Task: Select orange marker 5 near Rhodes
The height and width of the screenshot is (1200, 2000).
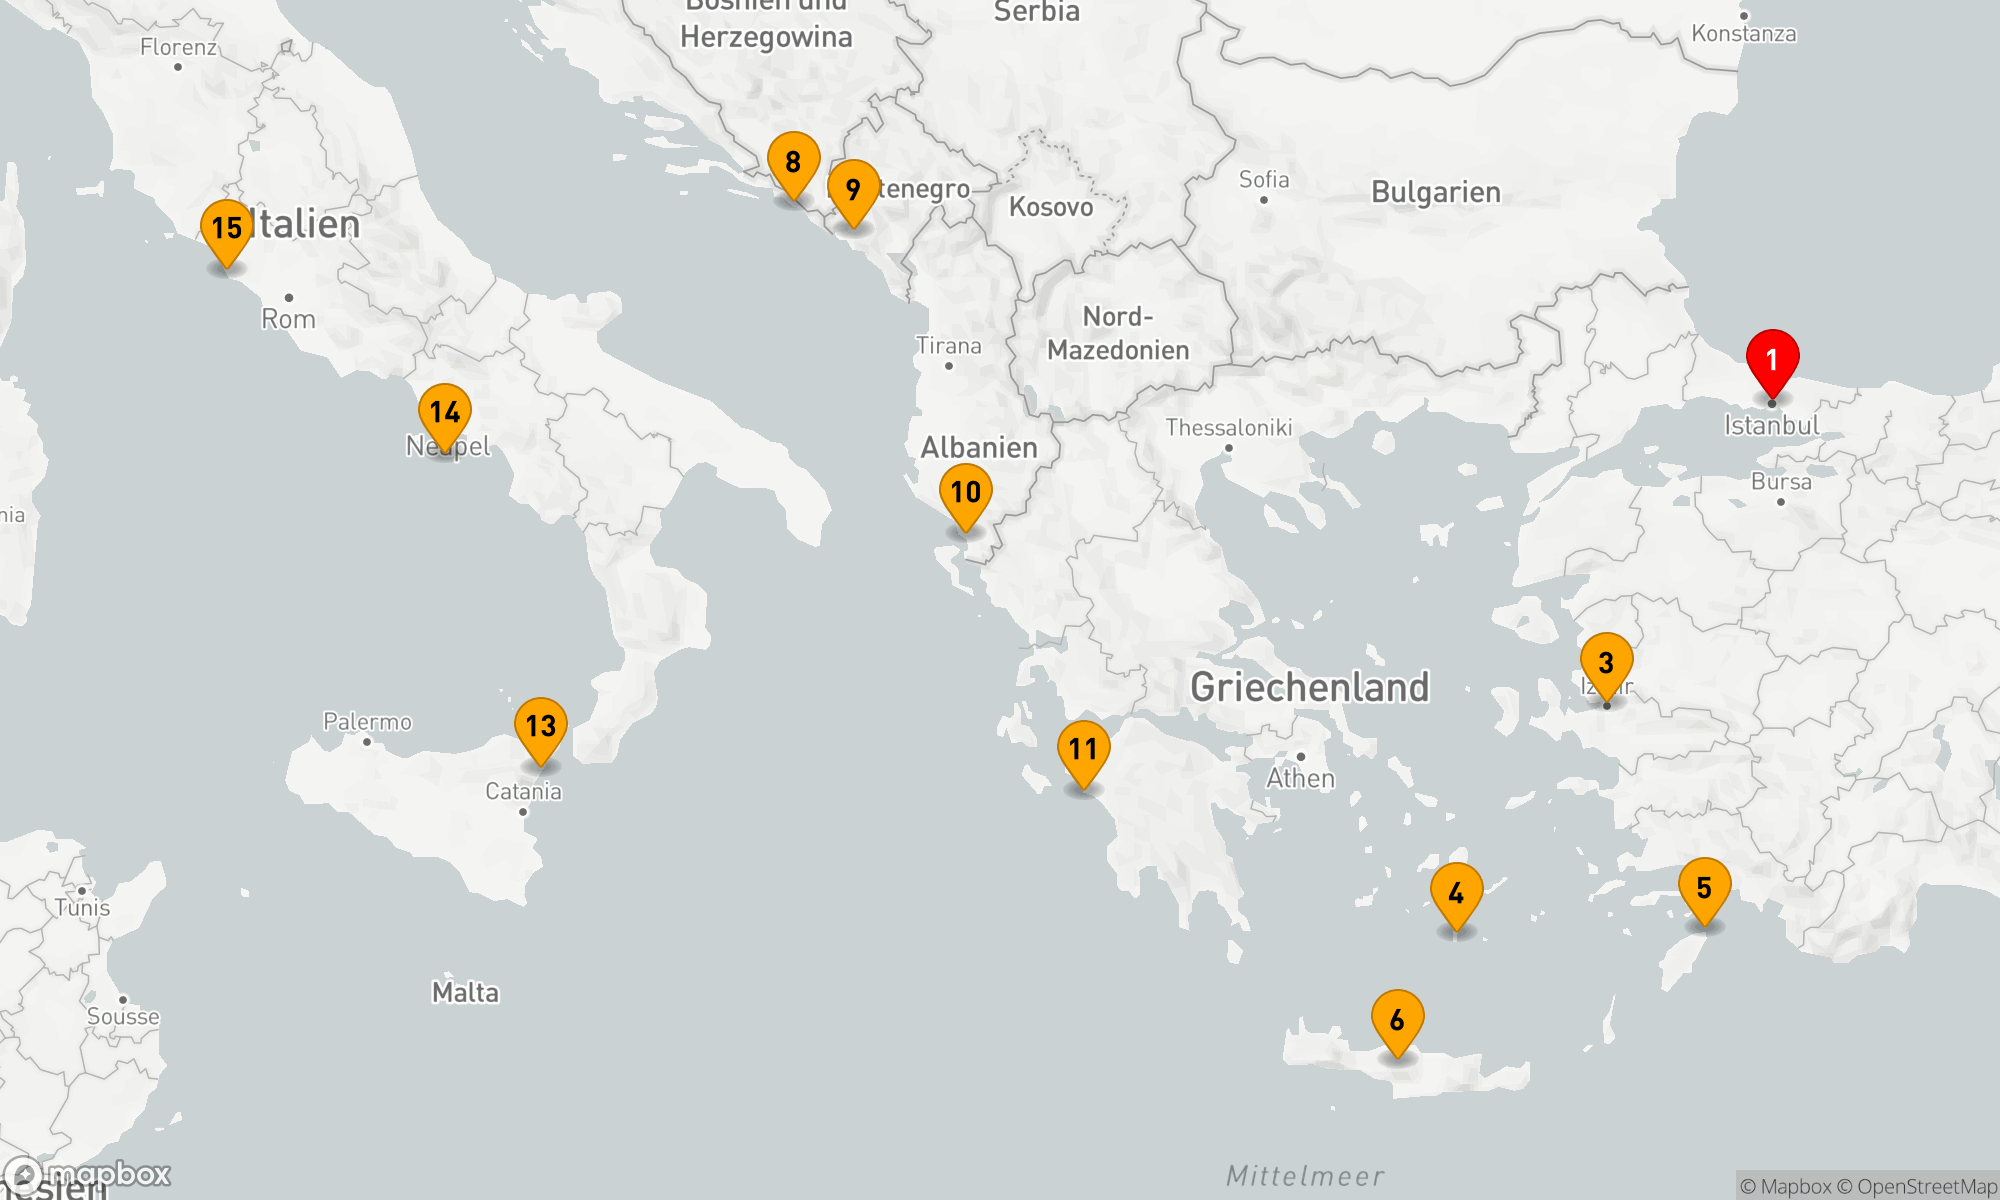Action: tap(1704, 888)
